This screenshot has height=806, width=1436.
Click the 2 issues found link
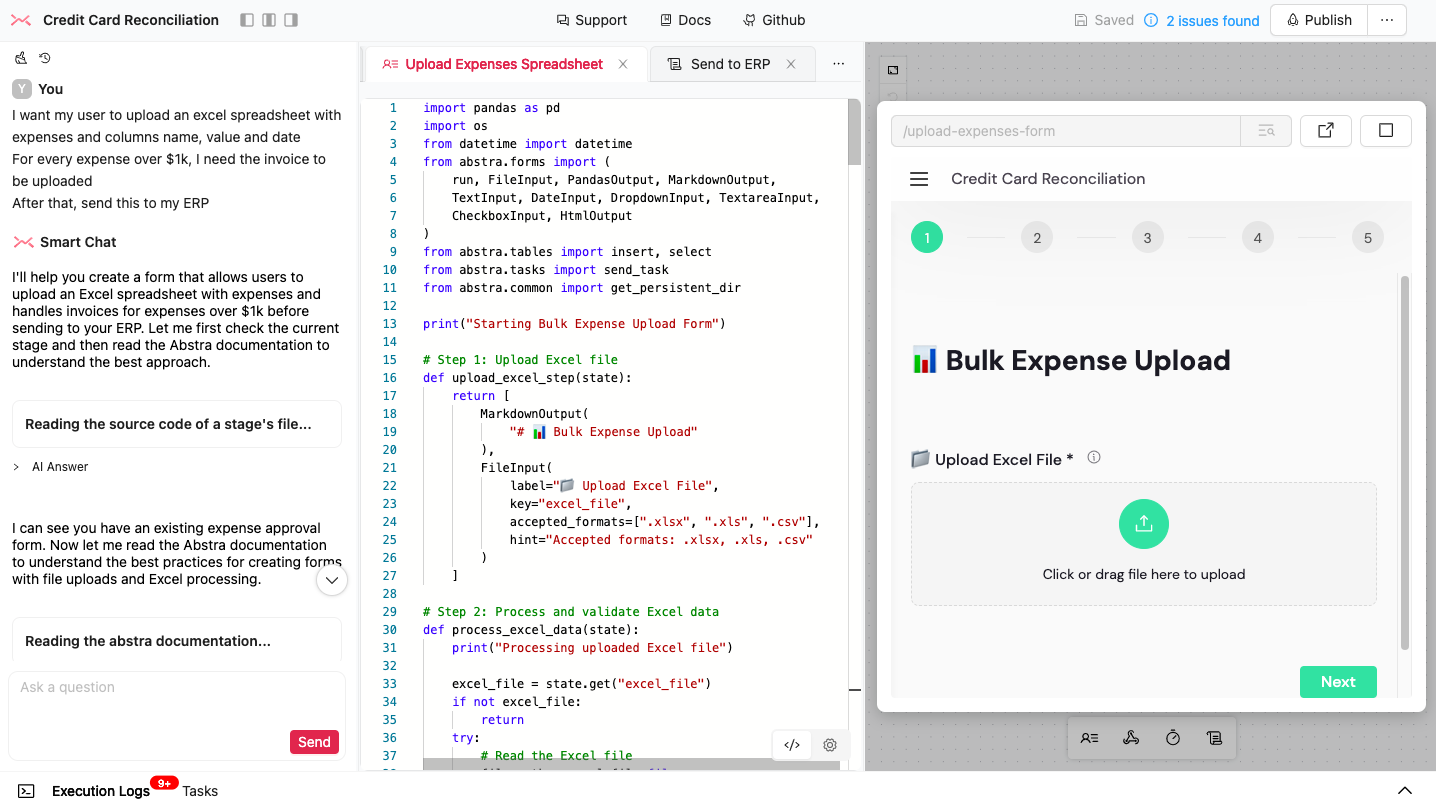[1212, 21]
